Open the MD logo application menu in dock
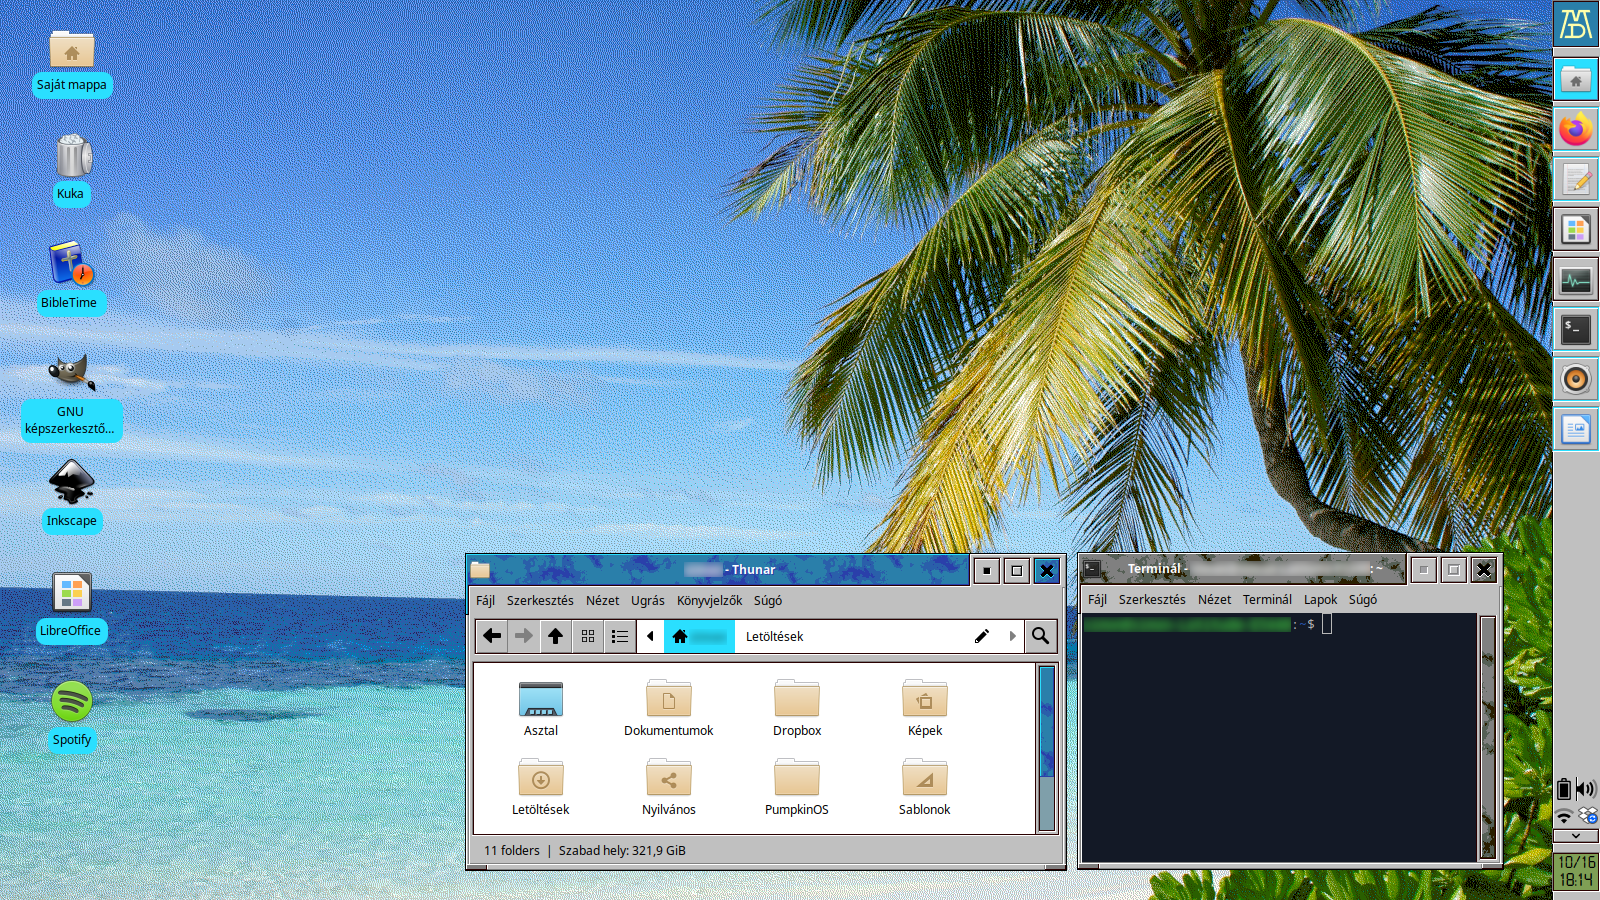This screenshot has width=1600, height=900. (1576, 23)
